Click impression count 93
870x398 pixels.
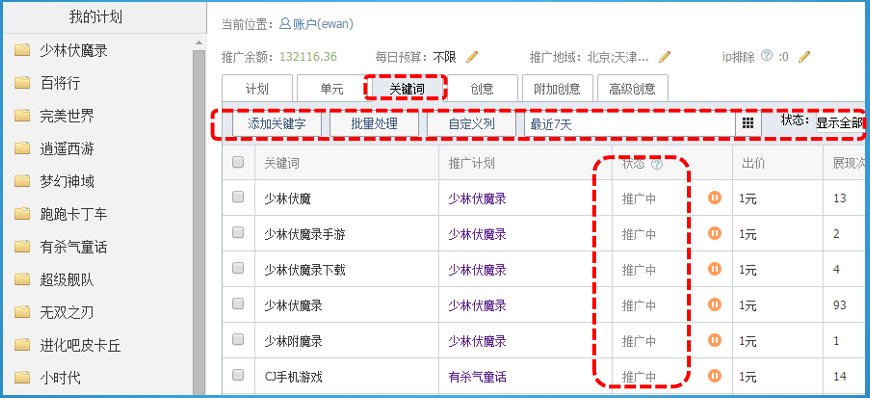click(x=839, y=305)
